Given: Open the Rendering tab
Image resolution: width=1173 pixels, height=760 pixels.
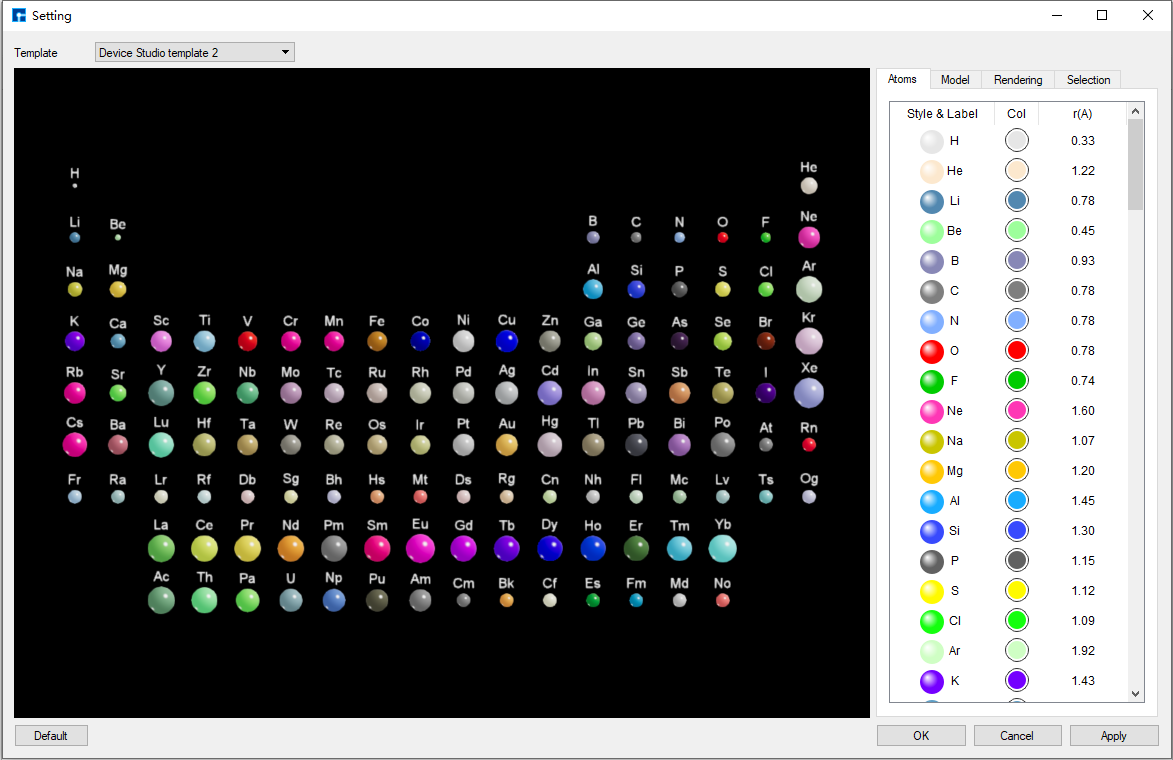Looking at the screenshot, I should [1018, 80].
